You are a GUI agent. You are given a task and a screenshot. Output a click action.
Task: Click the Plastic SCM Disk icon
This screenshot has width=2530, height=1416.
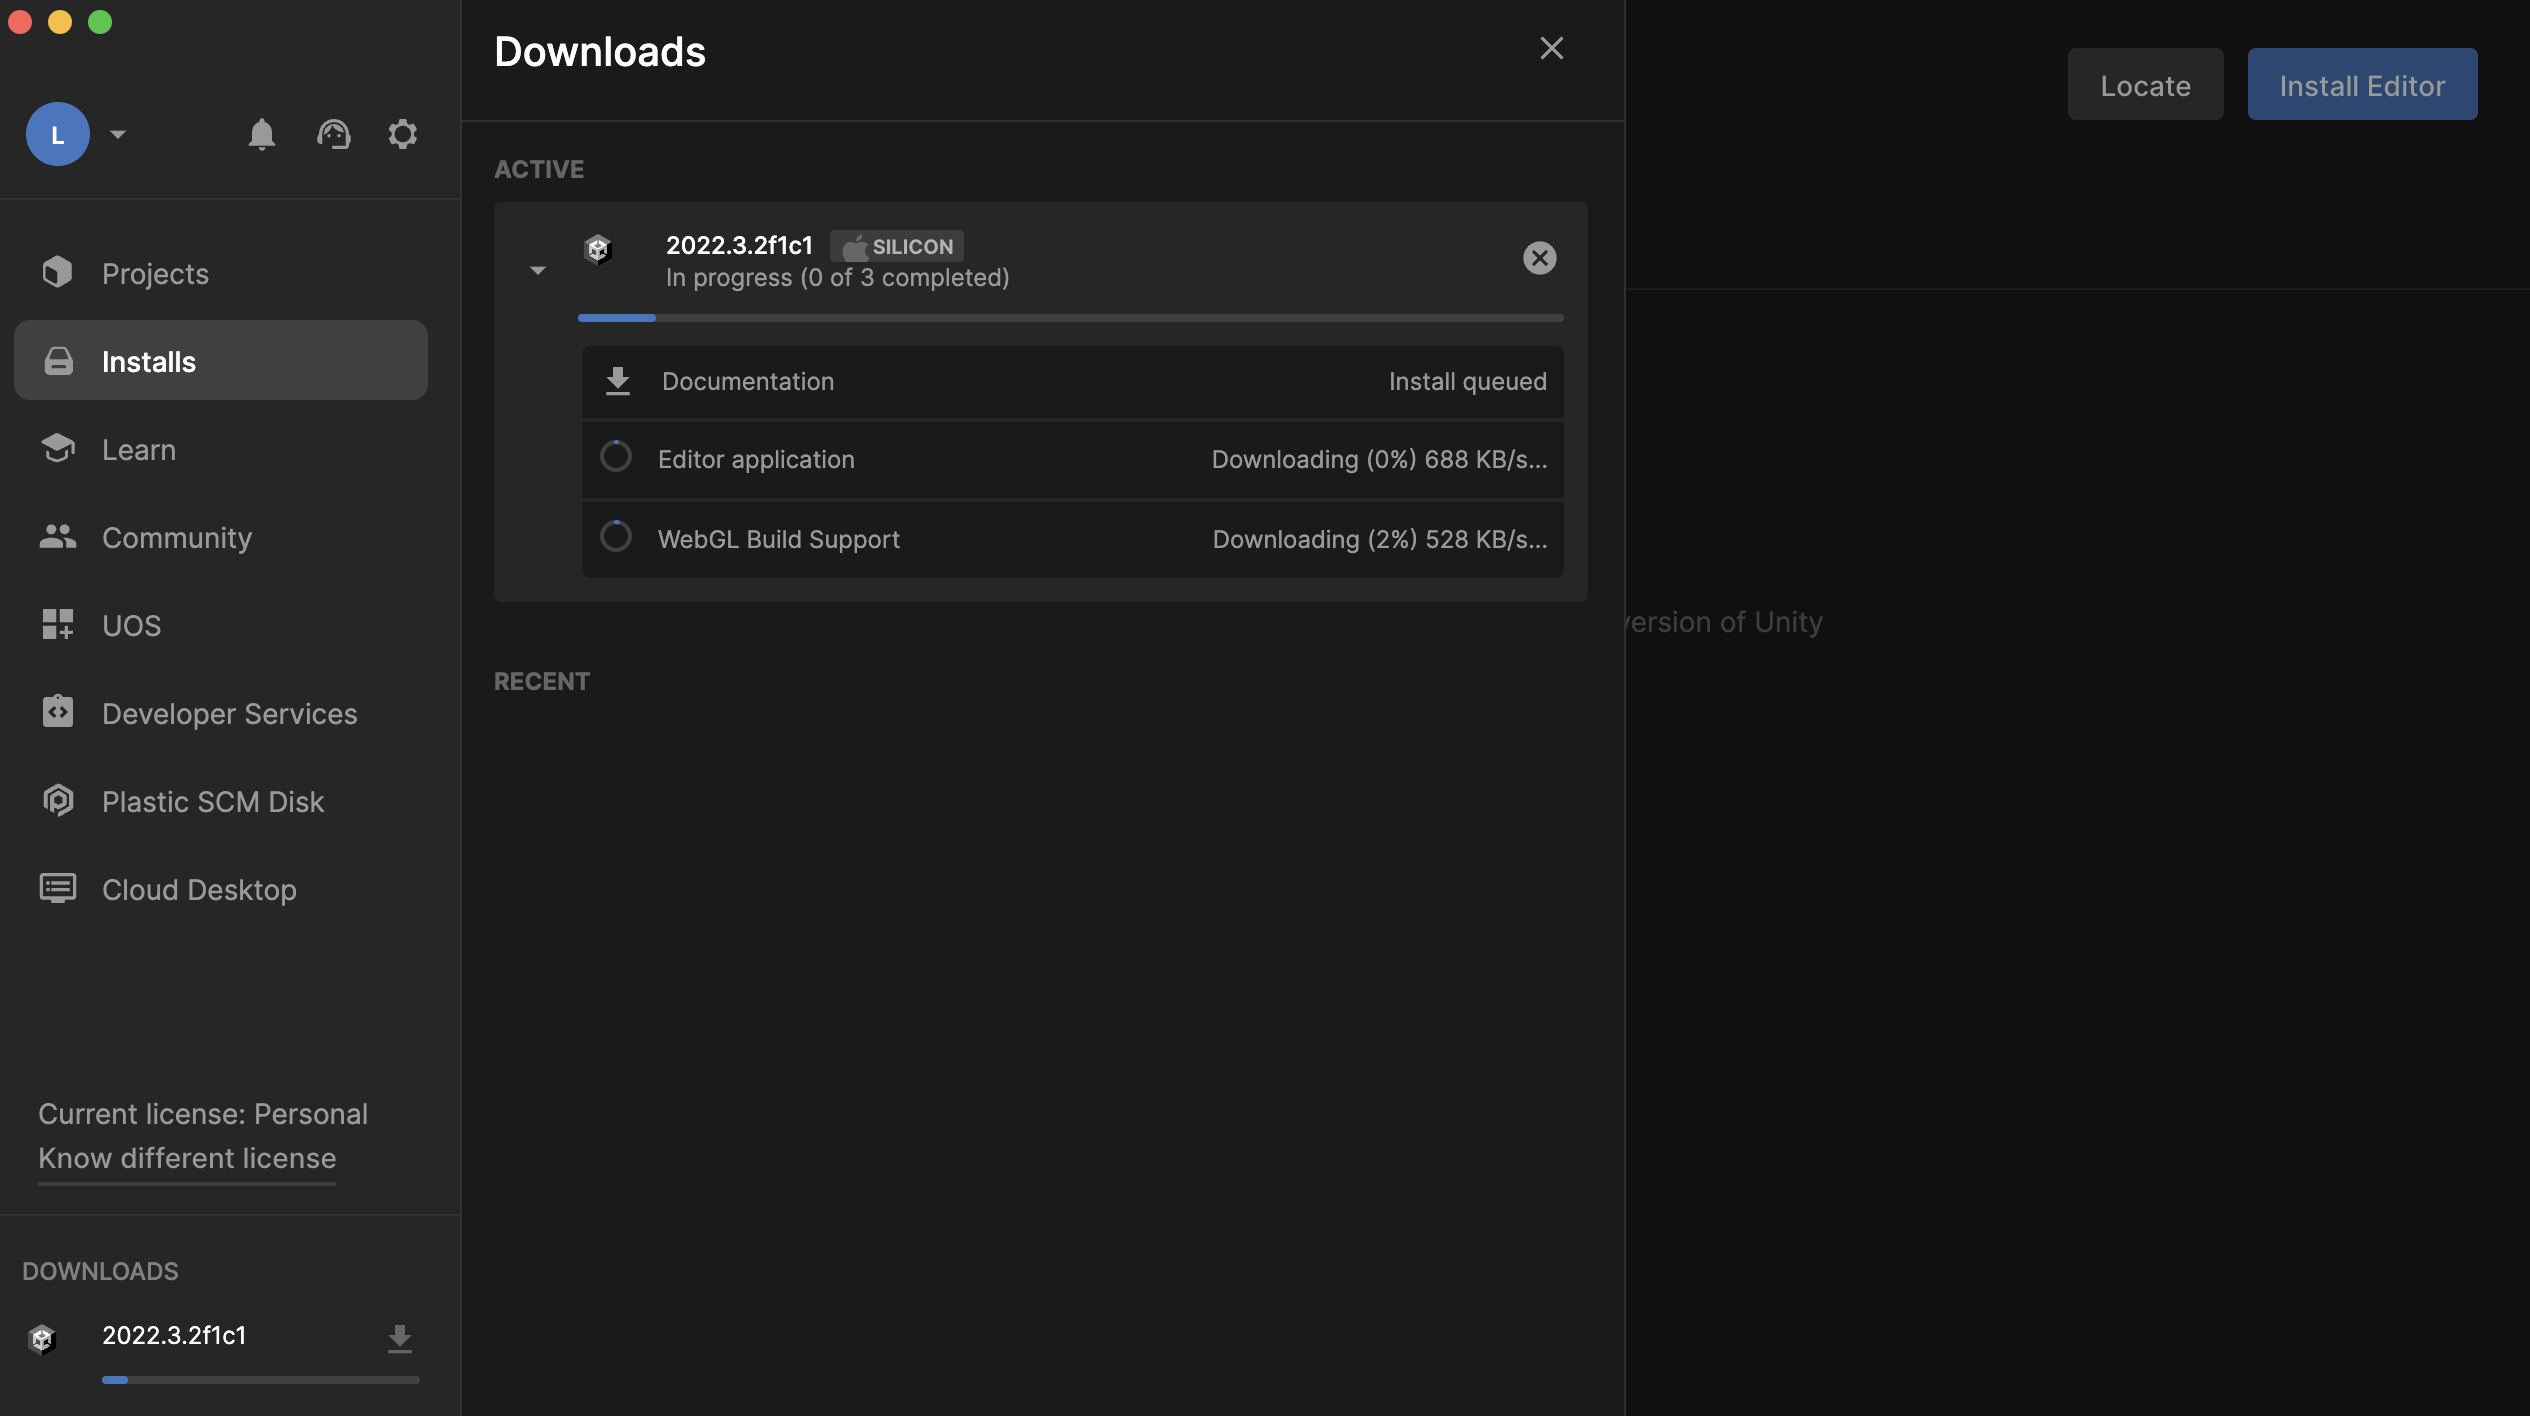coord(58,801)
